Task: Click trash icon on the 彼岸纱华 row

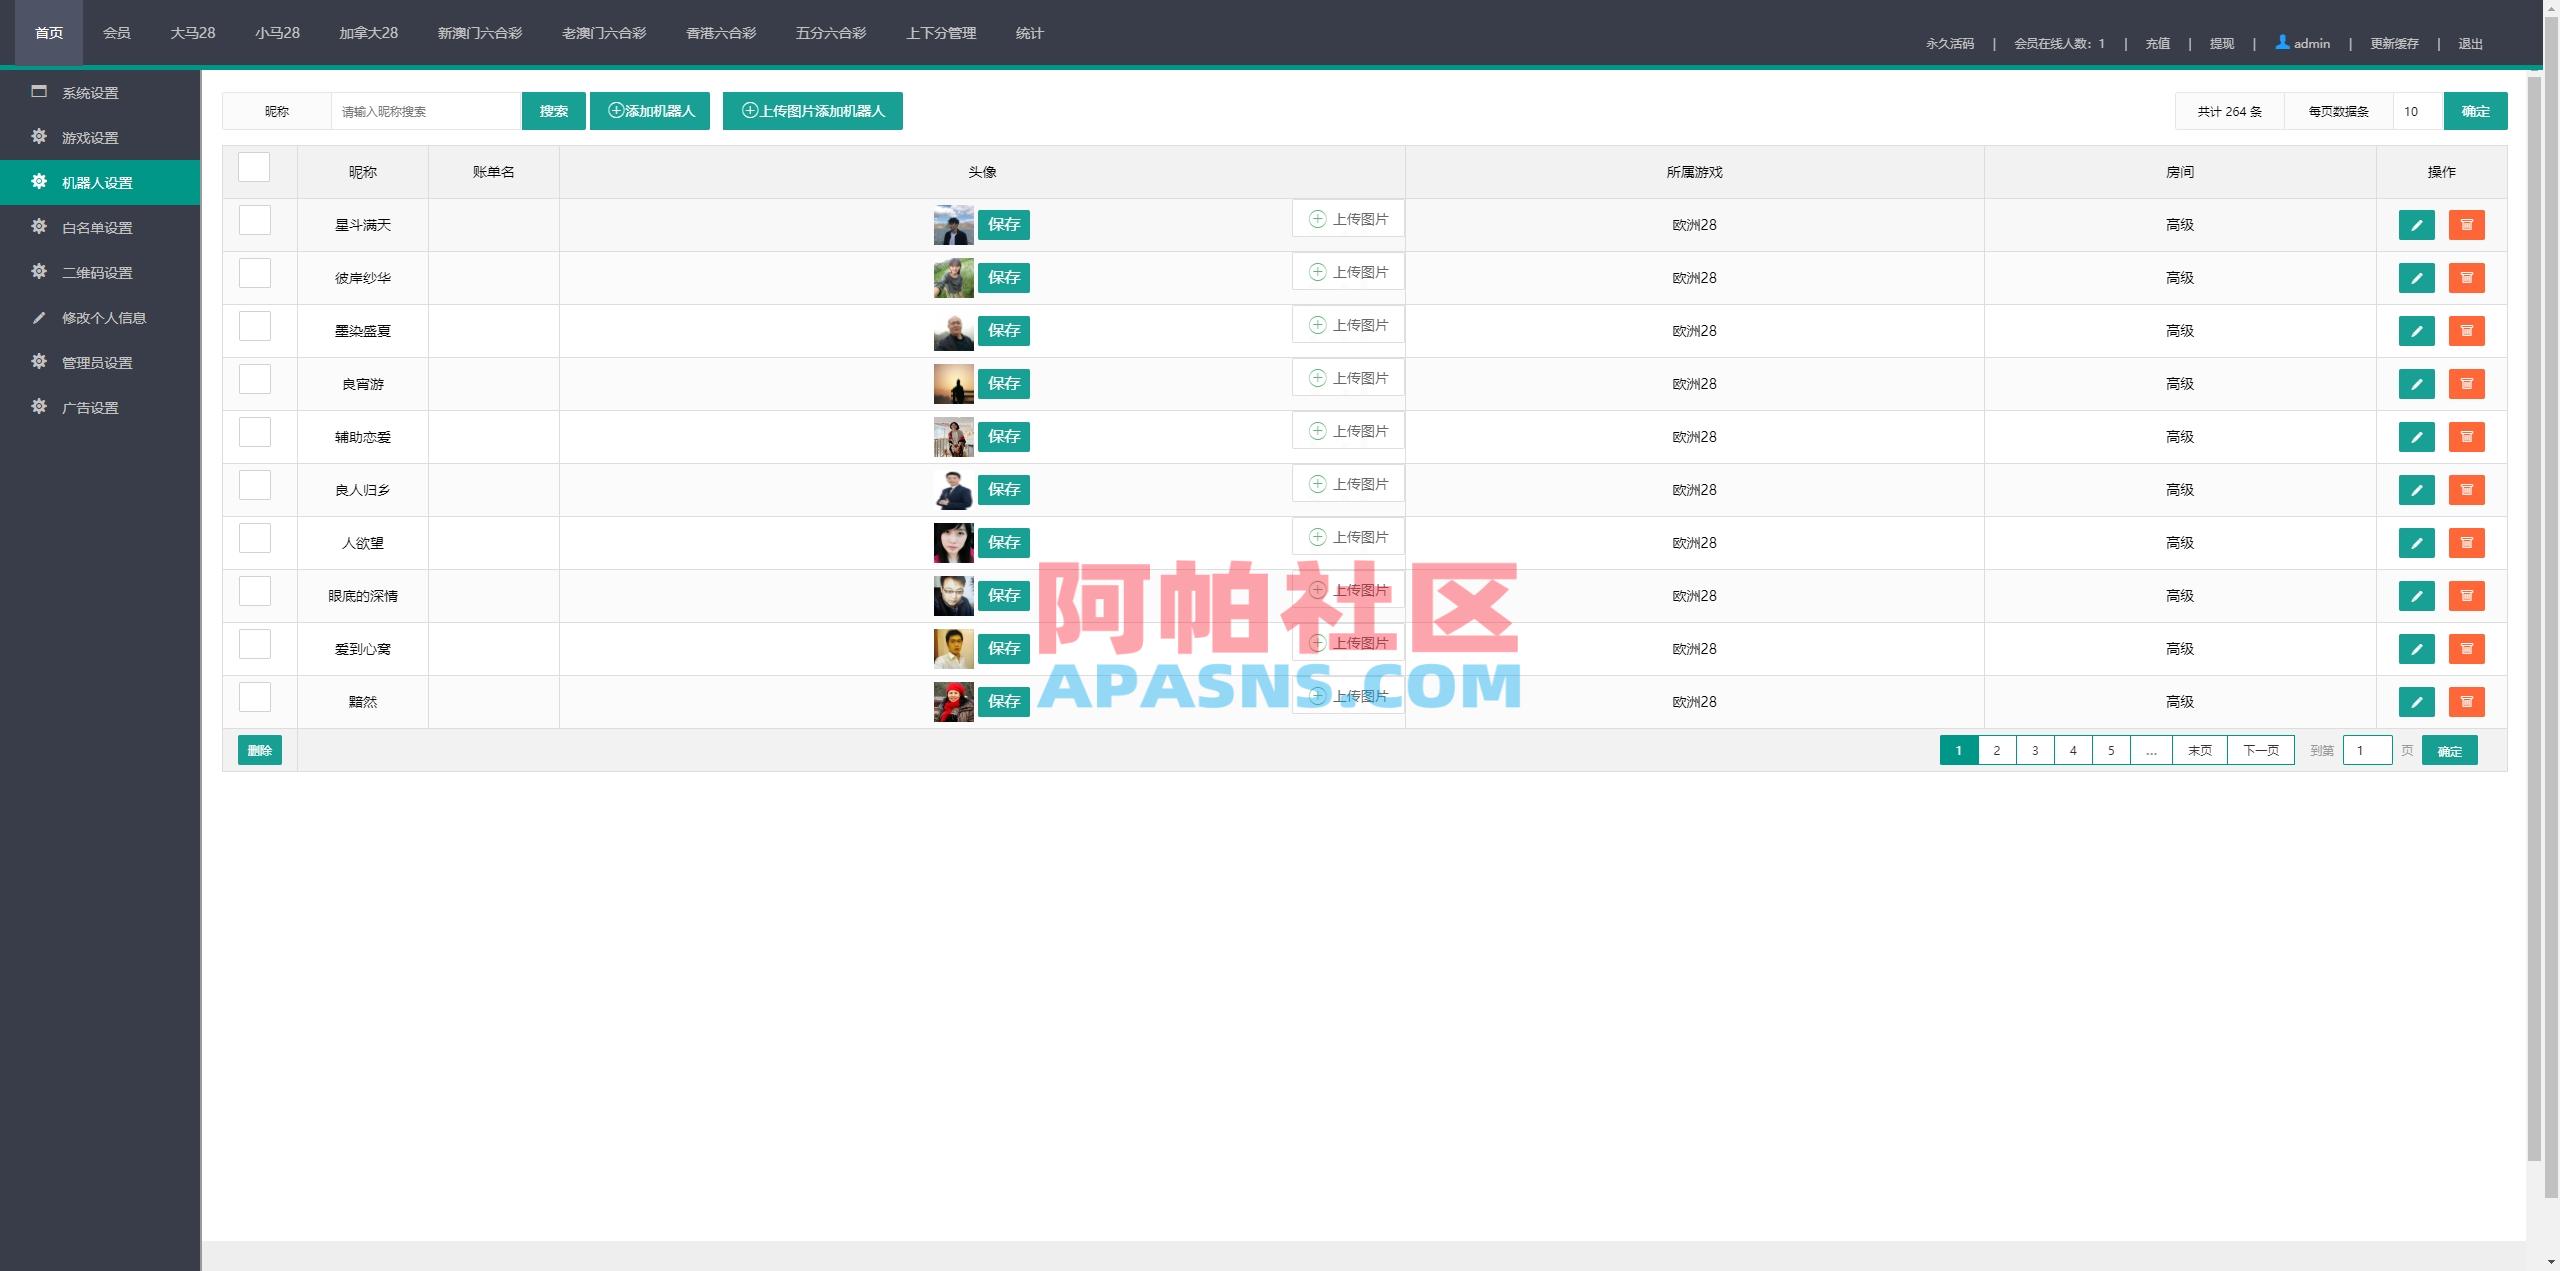Action: (2467, 278)
